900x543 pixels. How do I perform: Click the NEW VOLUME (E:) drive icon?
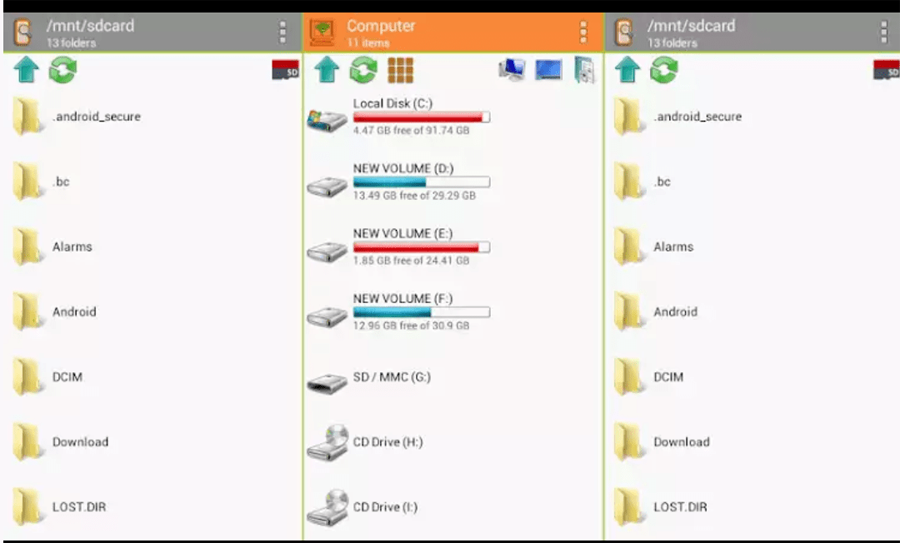point(327,251)
